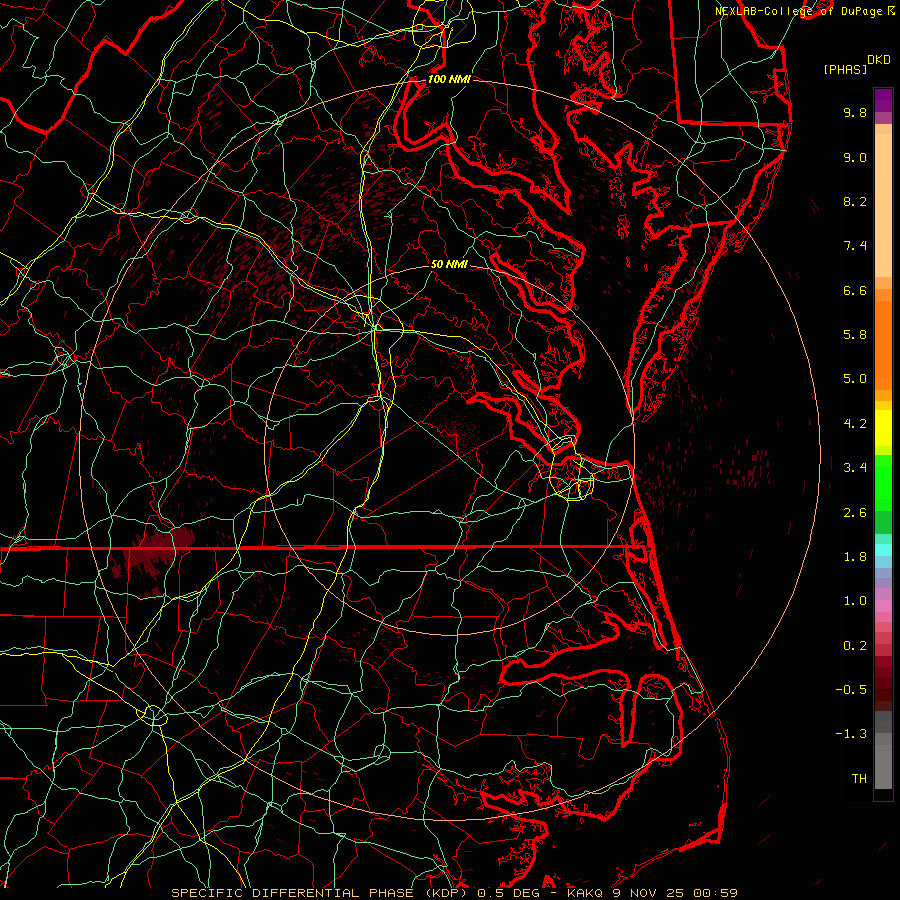Pick the bright yellow color bar segment

(883, 428)
